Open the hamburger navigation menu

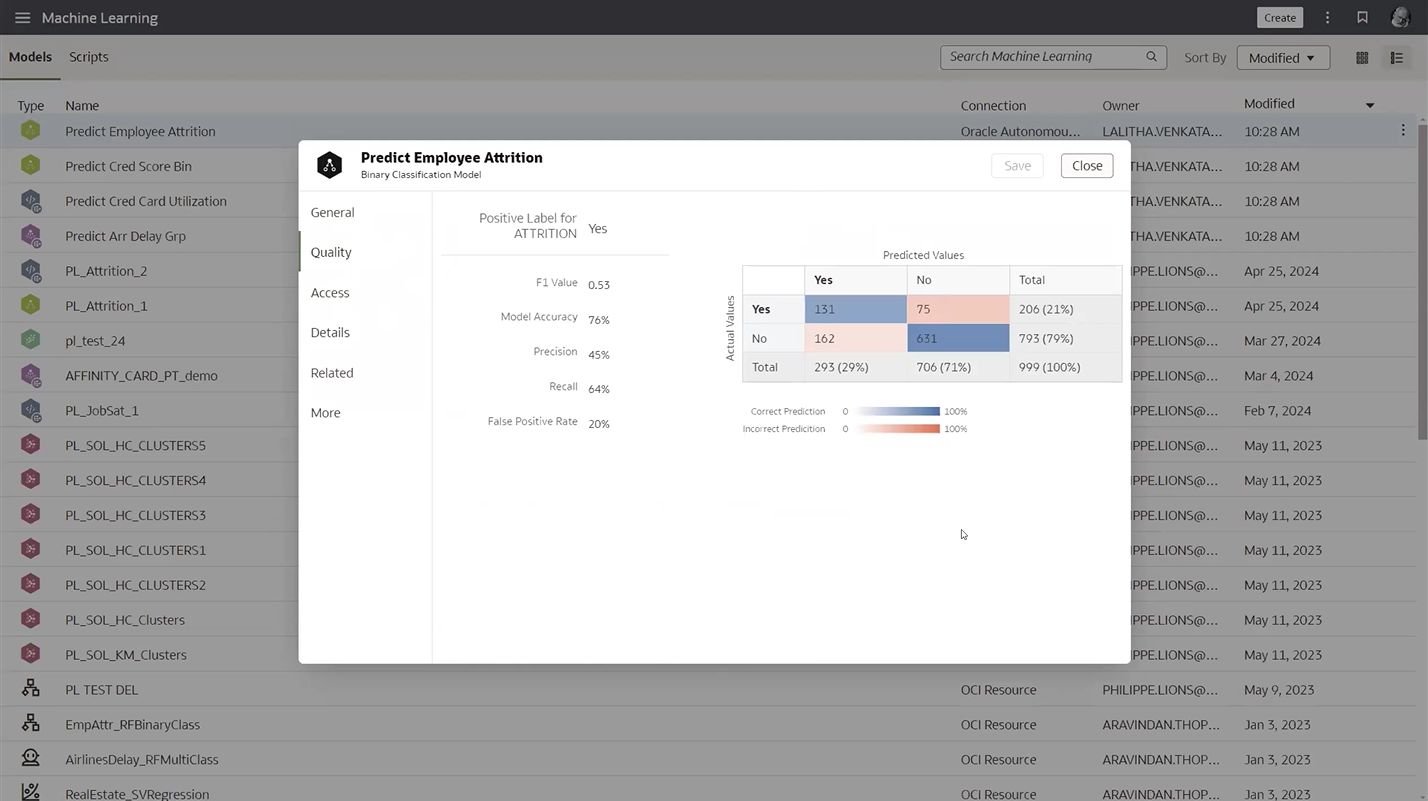coord(22,17)
